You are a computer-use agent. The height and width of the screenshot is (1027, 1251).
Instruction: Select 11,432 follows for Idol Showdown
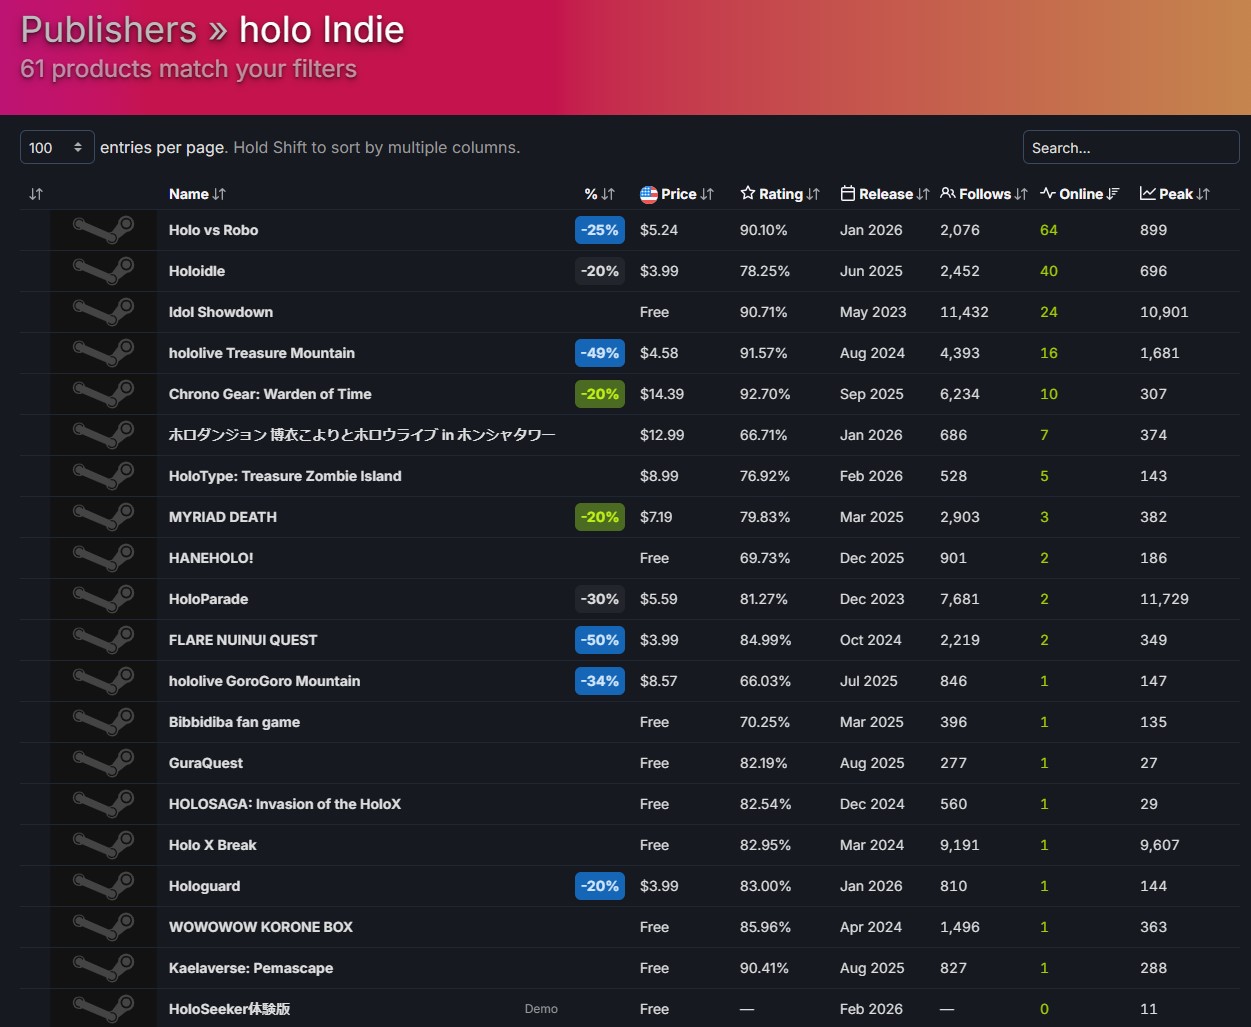pos(964,312)
